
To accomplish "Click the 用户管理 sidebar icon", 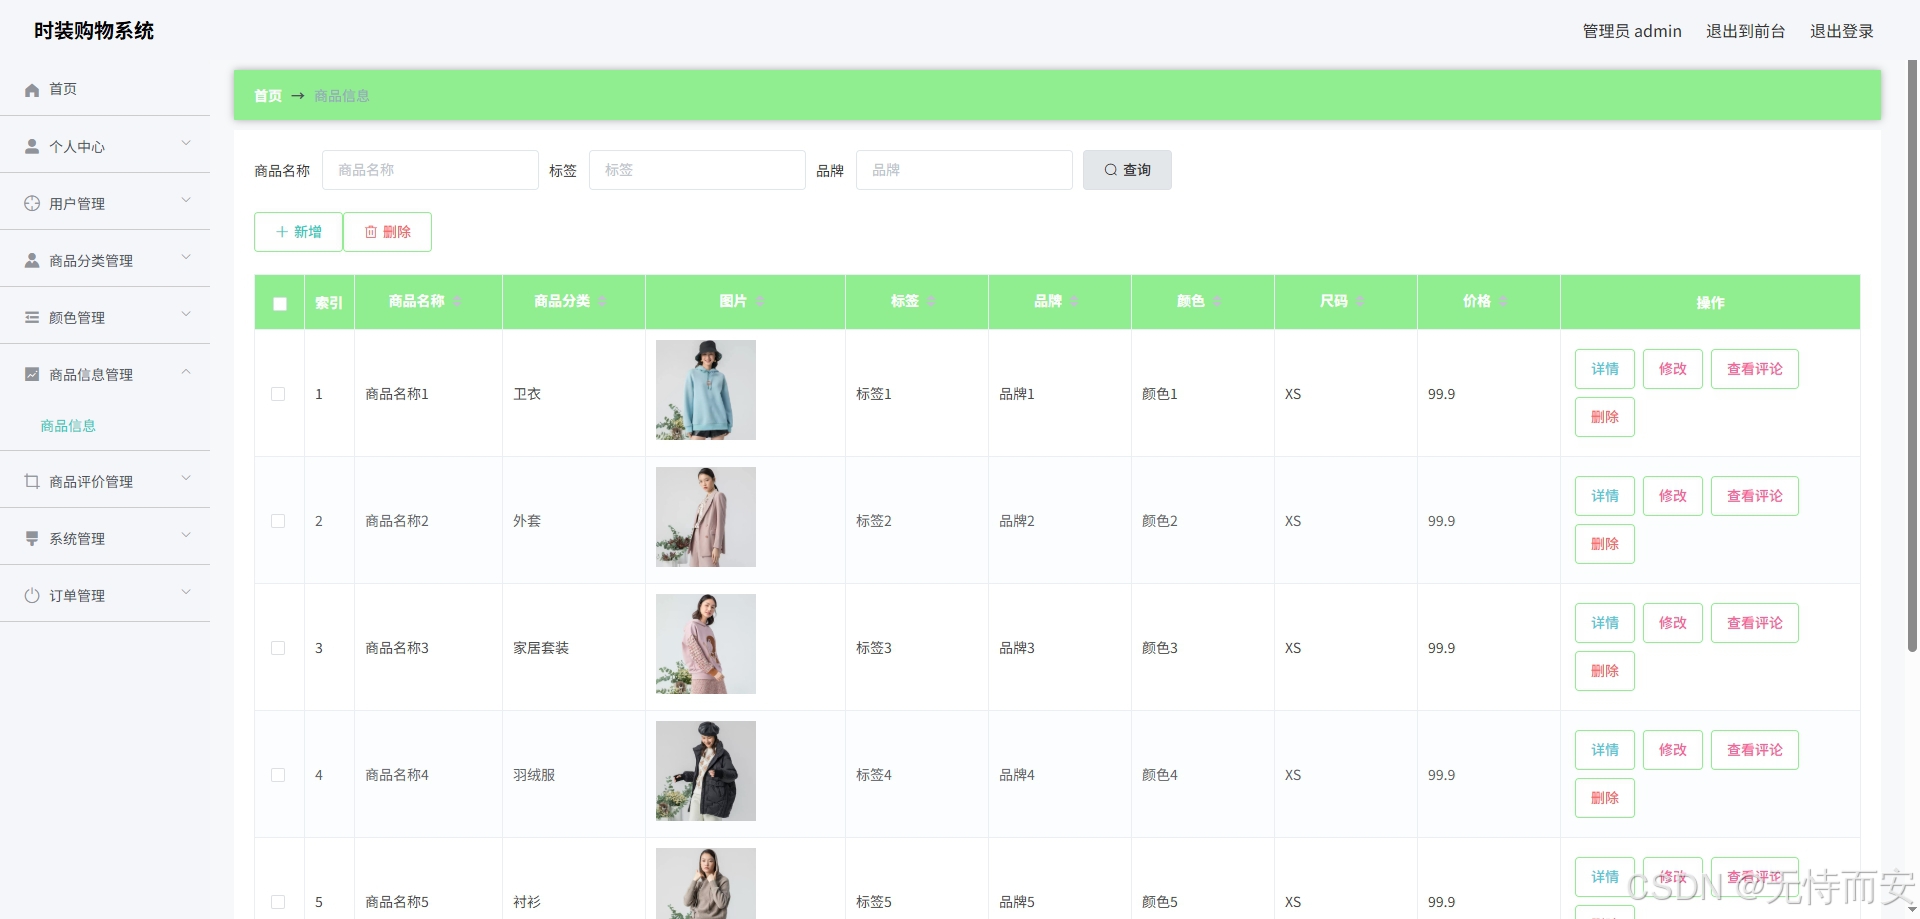I will (x=32, y=203).
